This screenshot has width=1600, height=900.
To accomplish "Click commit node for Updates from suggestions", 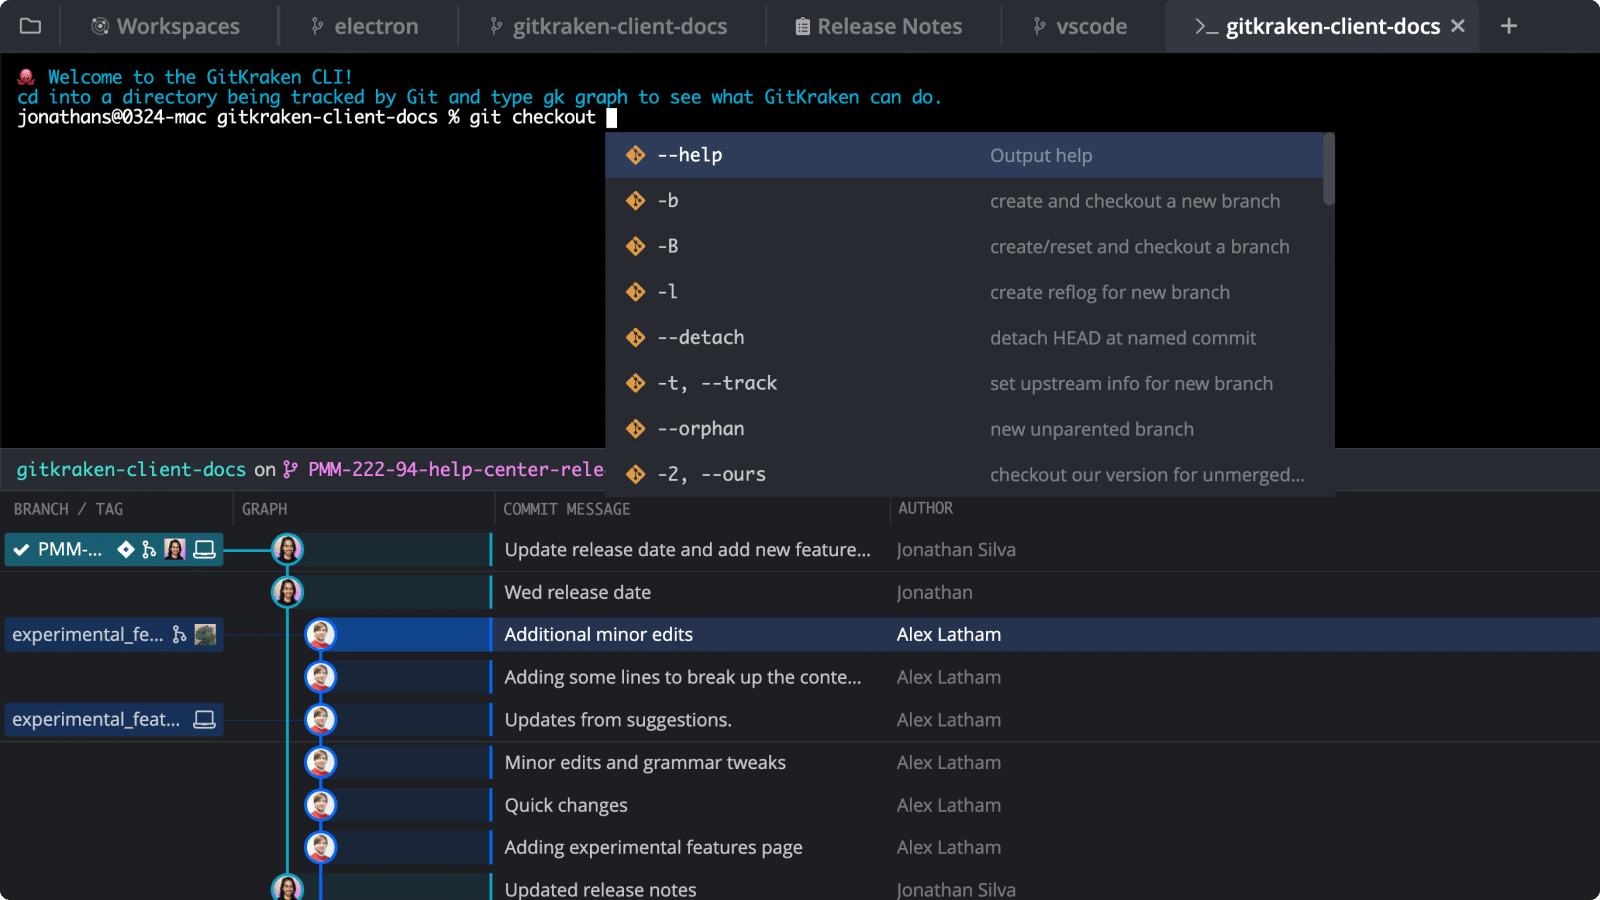I will coord(320,719).
